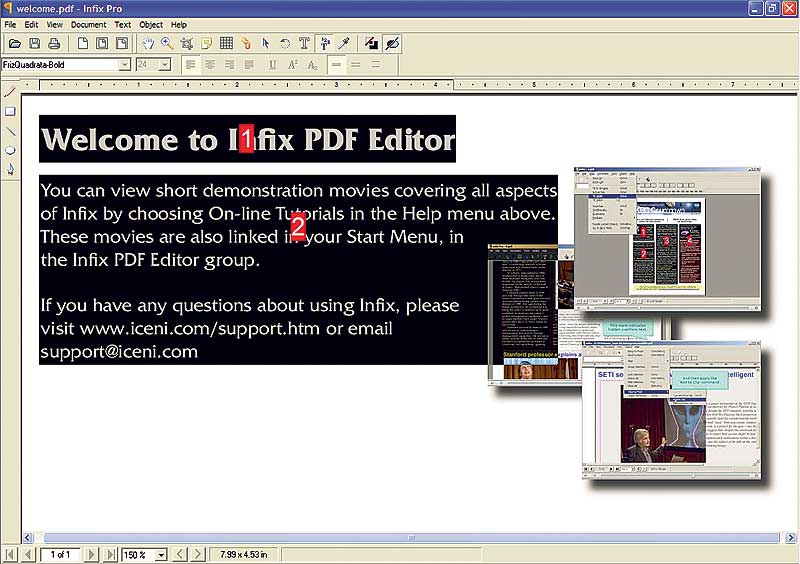Toggle left text alignment
This screenshot has width=800, height=564.
click(191, 65)
